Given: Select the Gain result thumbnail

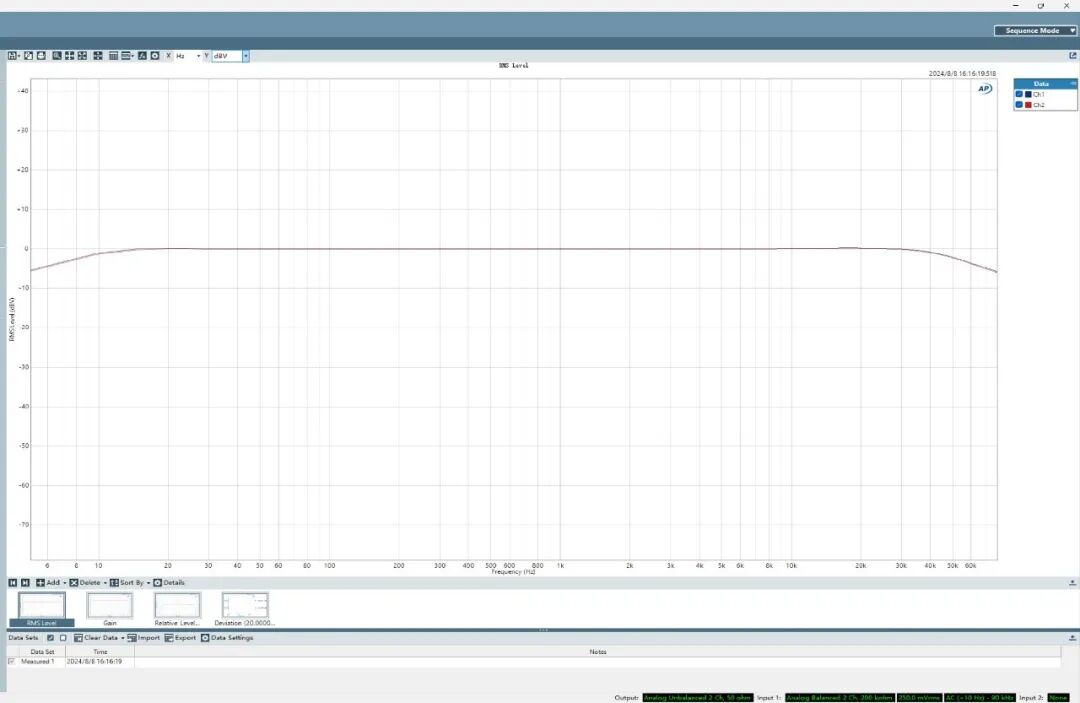Looking at the screenshot, I should coord(110,609).
